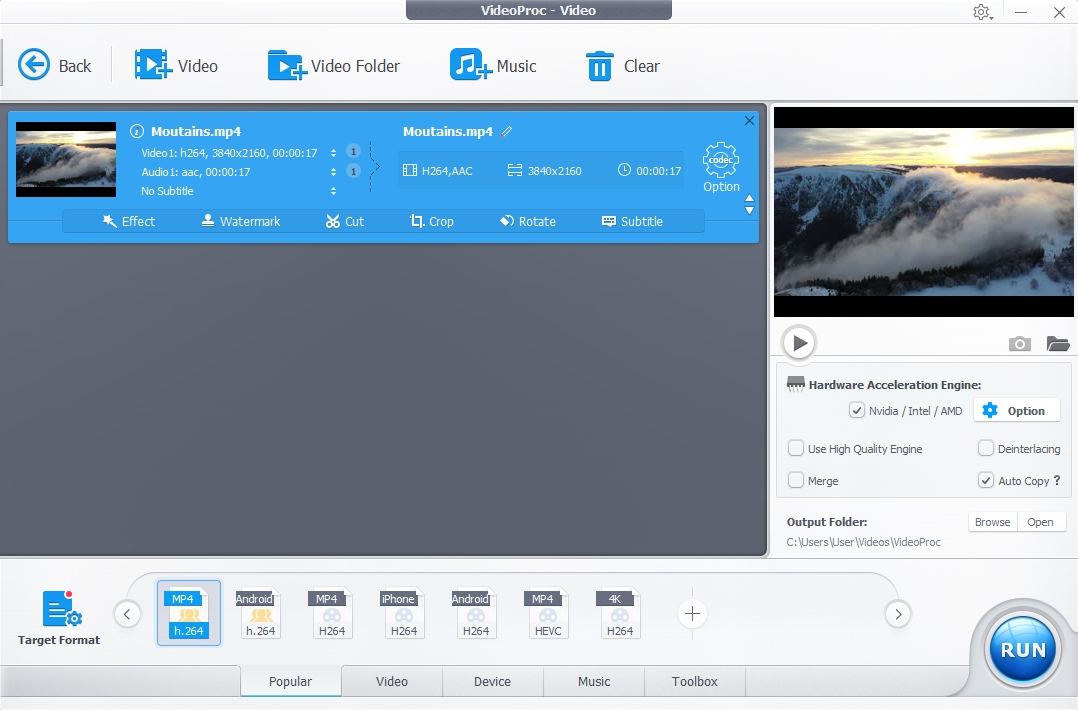
Task: Click the right chevron to see more formats
Action: (x=898, y=614)
